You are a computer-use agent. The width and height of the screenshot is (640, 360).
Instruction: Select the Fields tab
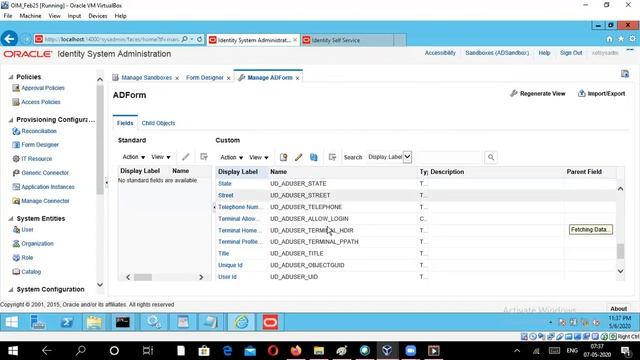pyautogui.click(x=125, y=123)
